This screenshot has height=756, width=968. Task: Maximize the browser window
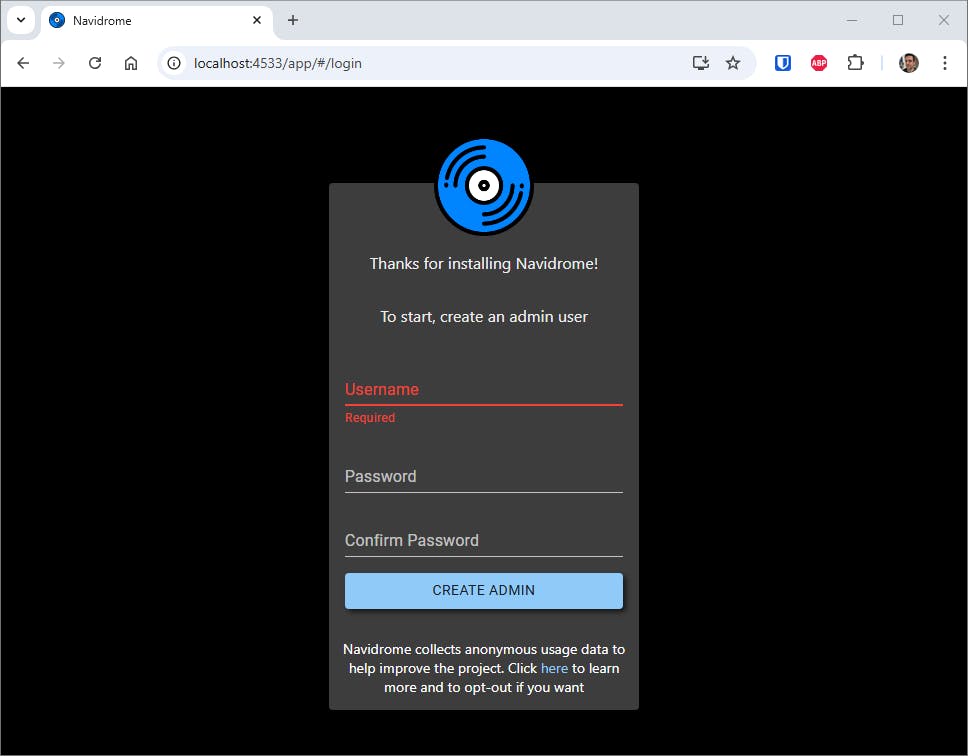tap(898, 20)
